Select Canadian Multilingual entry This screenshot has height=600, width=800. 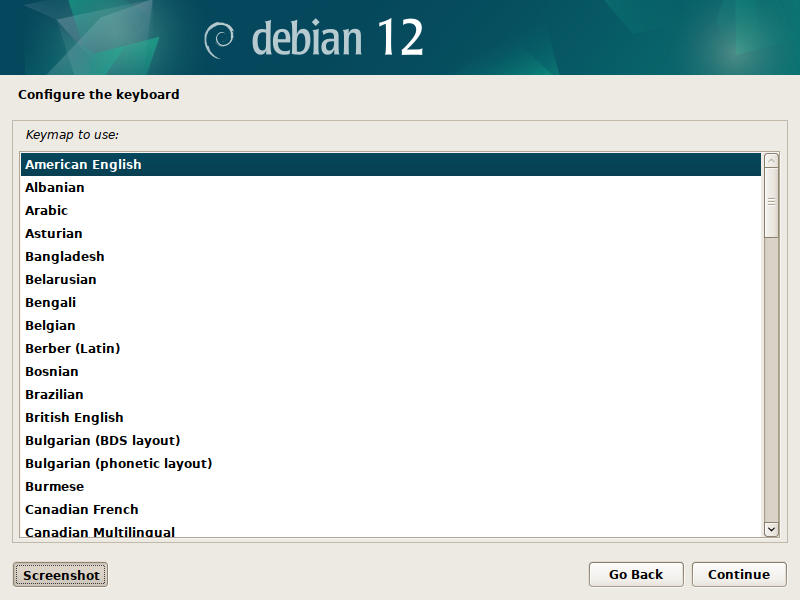(x=391, y=529)
